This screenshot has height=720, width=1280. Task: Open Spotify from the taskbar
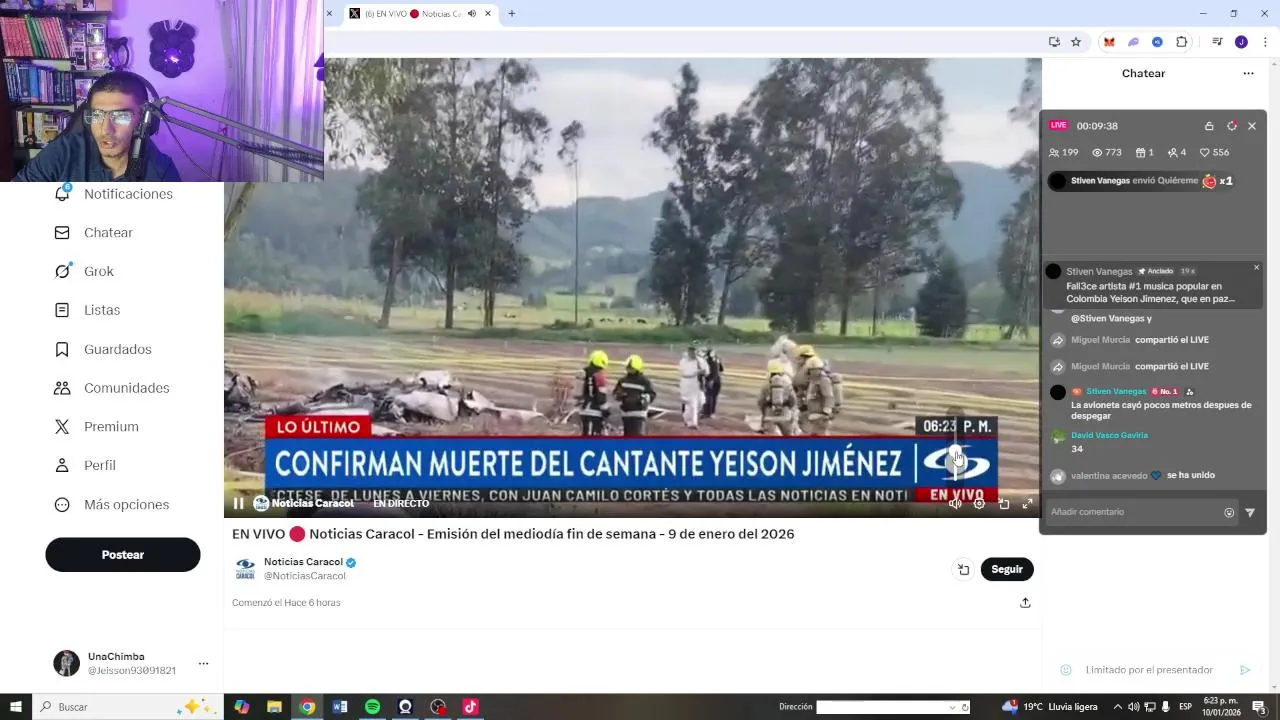[x=372, y=707]
